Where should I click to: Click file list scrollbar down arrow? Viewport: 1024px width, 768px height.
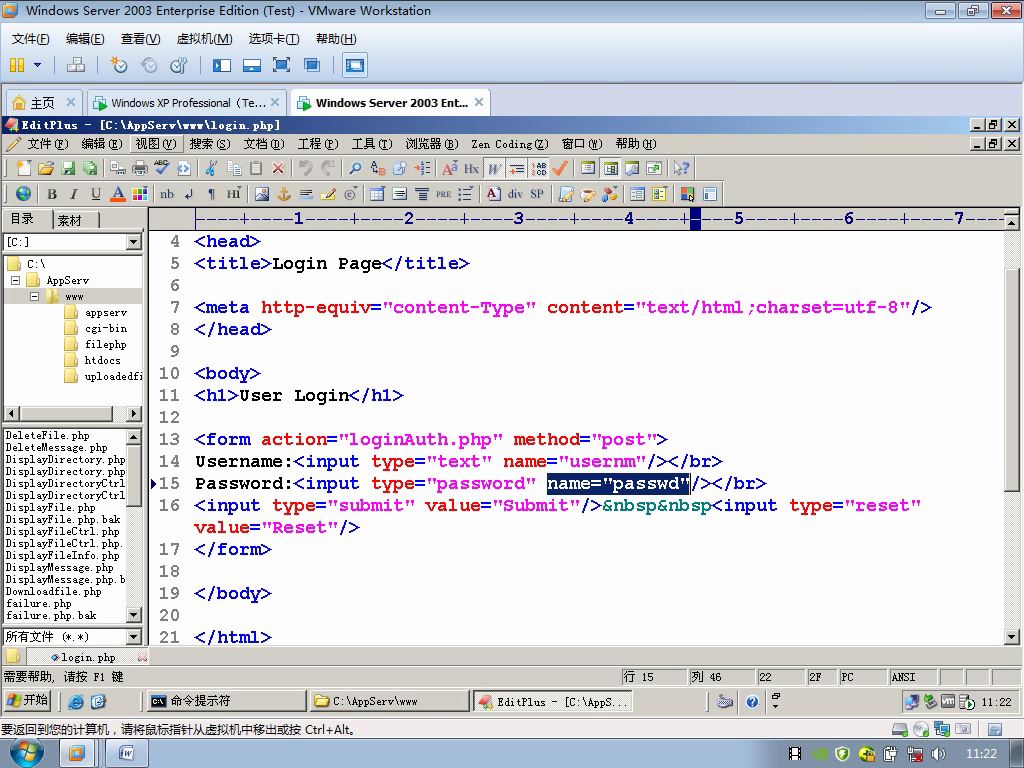pyautogui.click(x=133, y=615)
